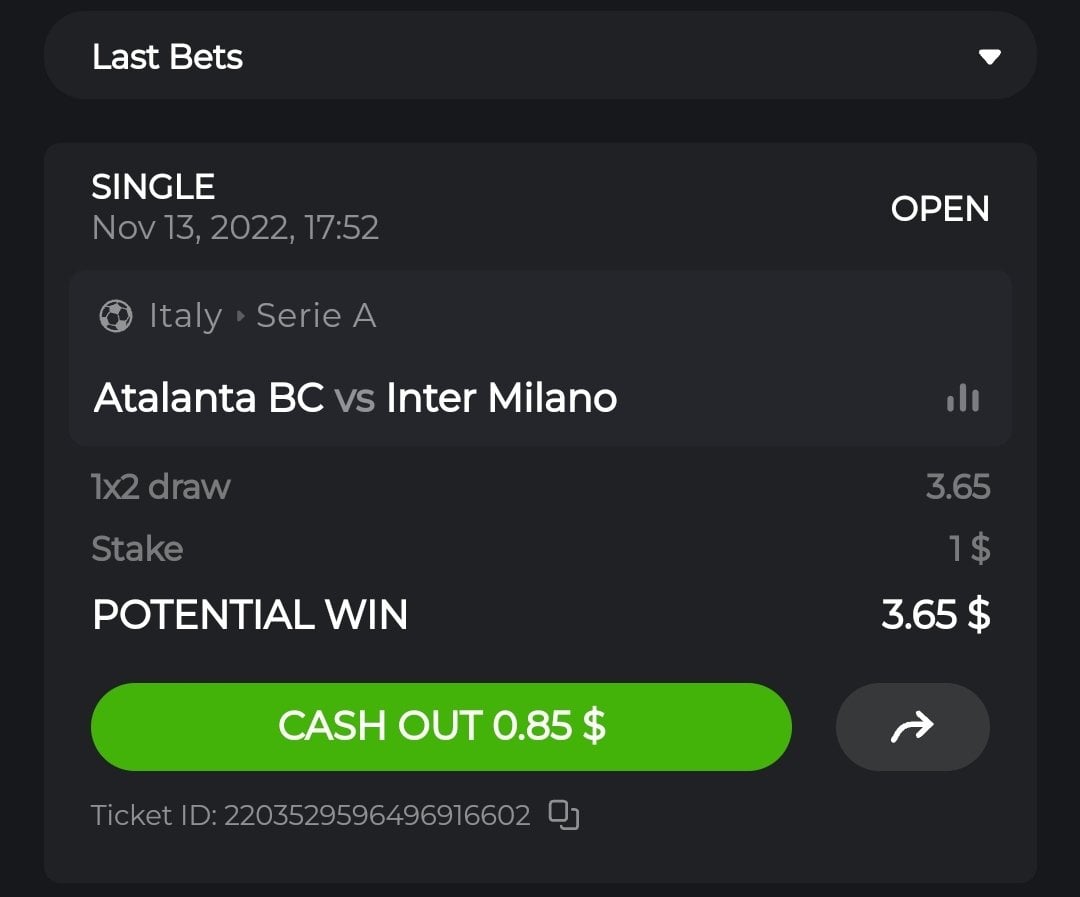Viewport: 1080px width, 897px height.
Task: Click the Nov 13, 2022 bet timestamp
Action: pos(235,228)
